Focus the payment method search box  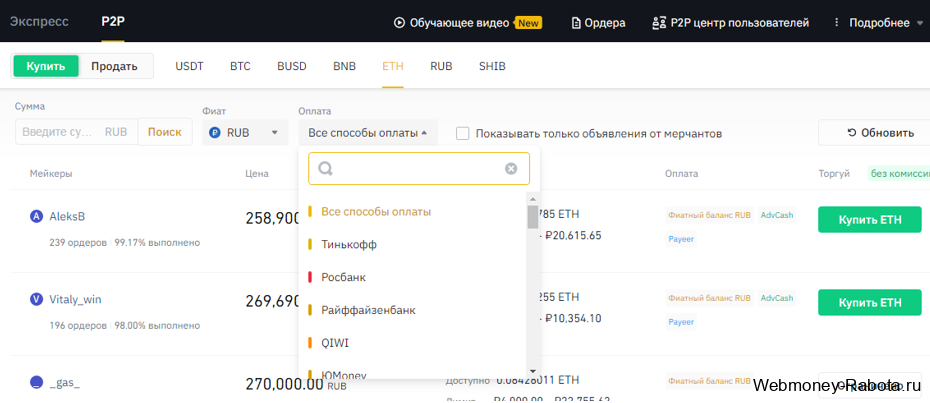pos(419,169)
